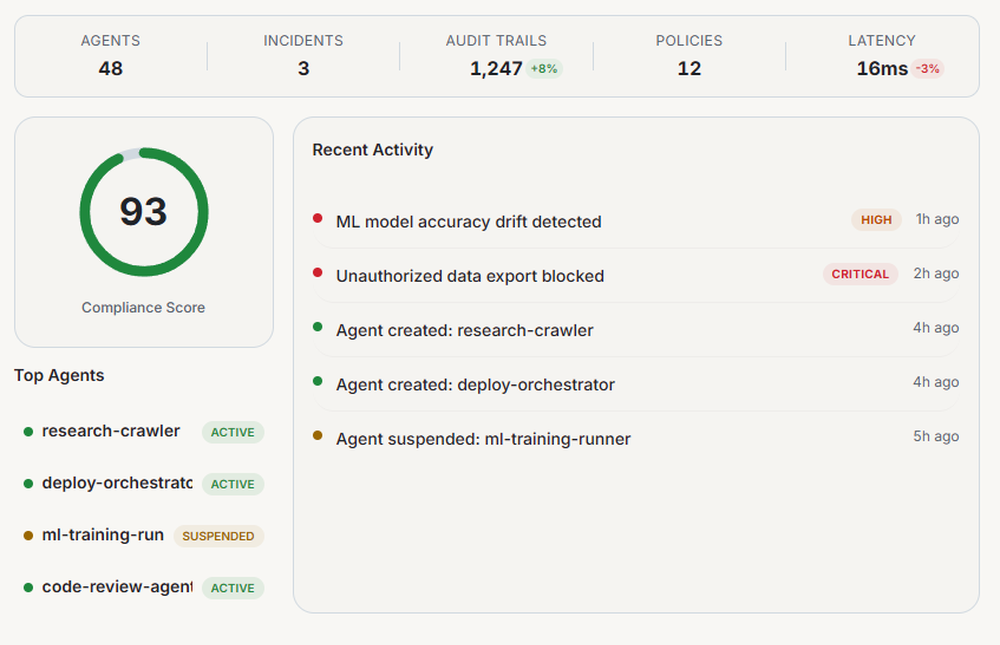Image resolution: width=1000 pixels, height=645 pixels.
Task: Open 'Agent suspended: ml-training-runner' activity
Action: pos(636,438)
